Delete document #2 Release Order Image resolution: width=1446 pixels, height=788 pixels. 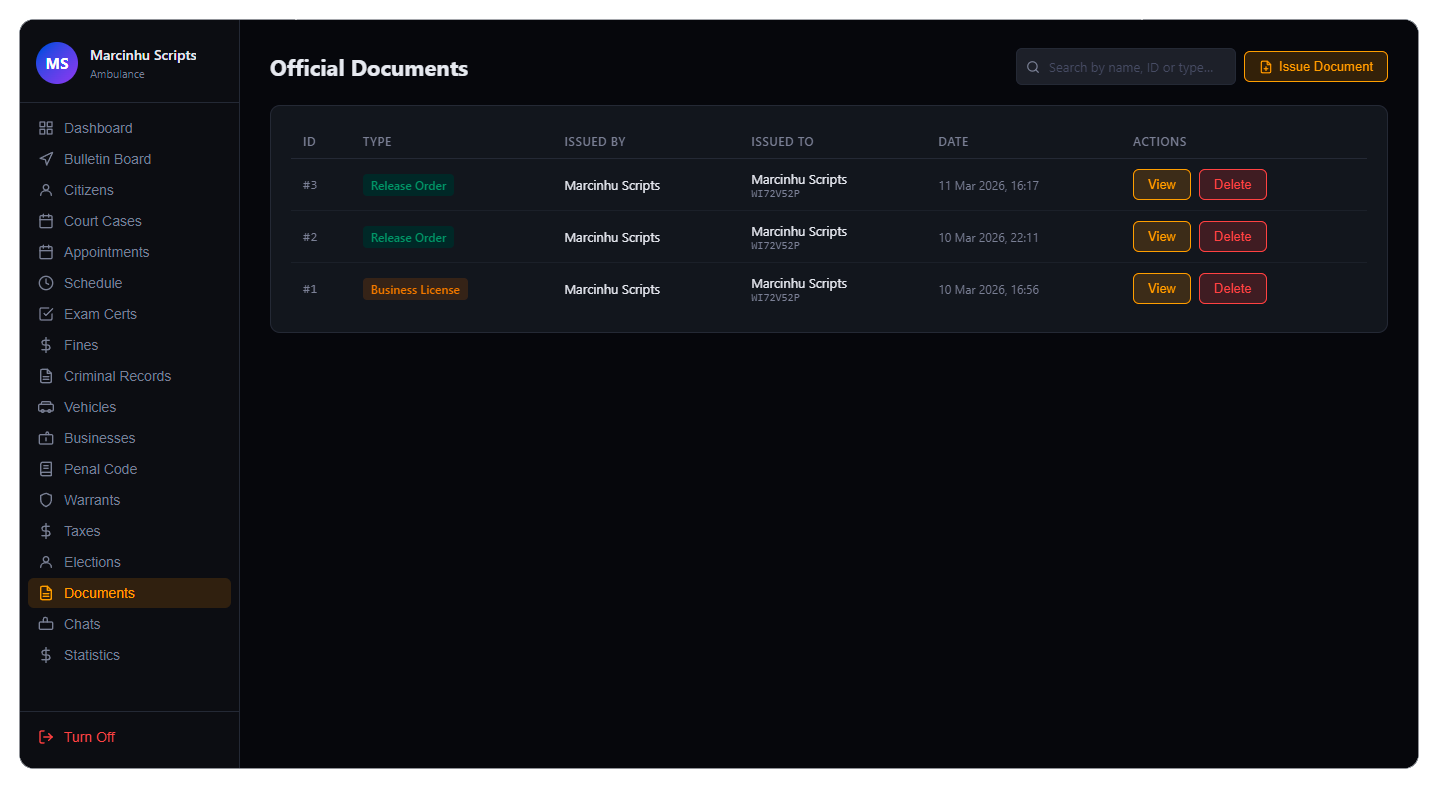pyautogui.click(x=1232, y=237)
